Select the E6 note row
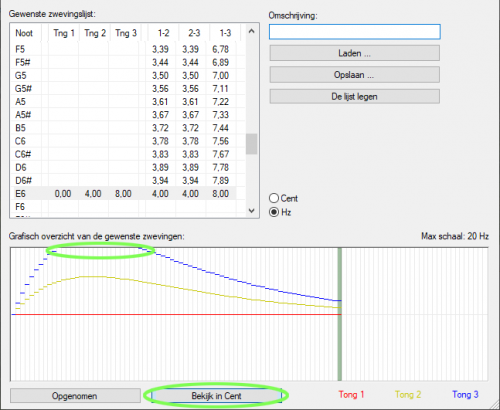This screenshot has width=500, height=410. (128, 193)
